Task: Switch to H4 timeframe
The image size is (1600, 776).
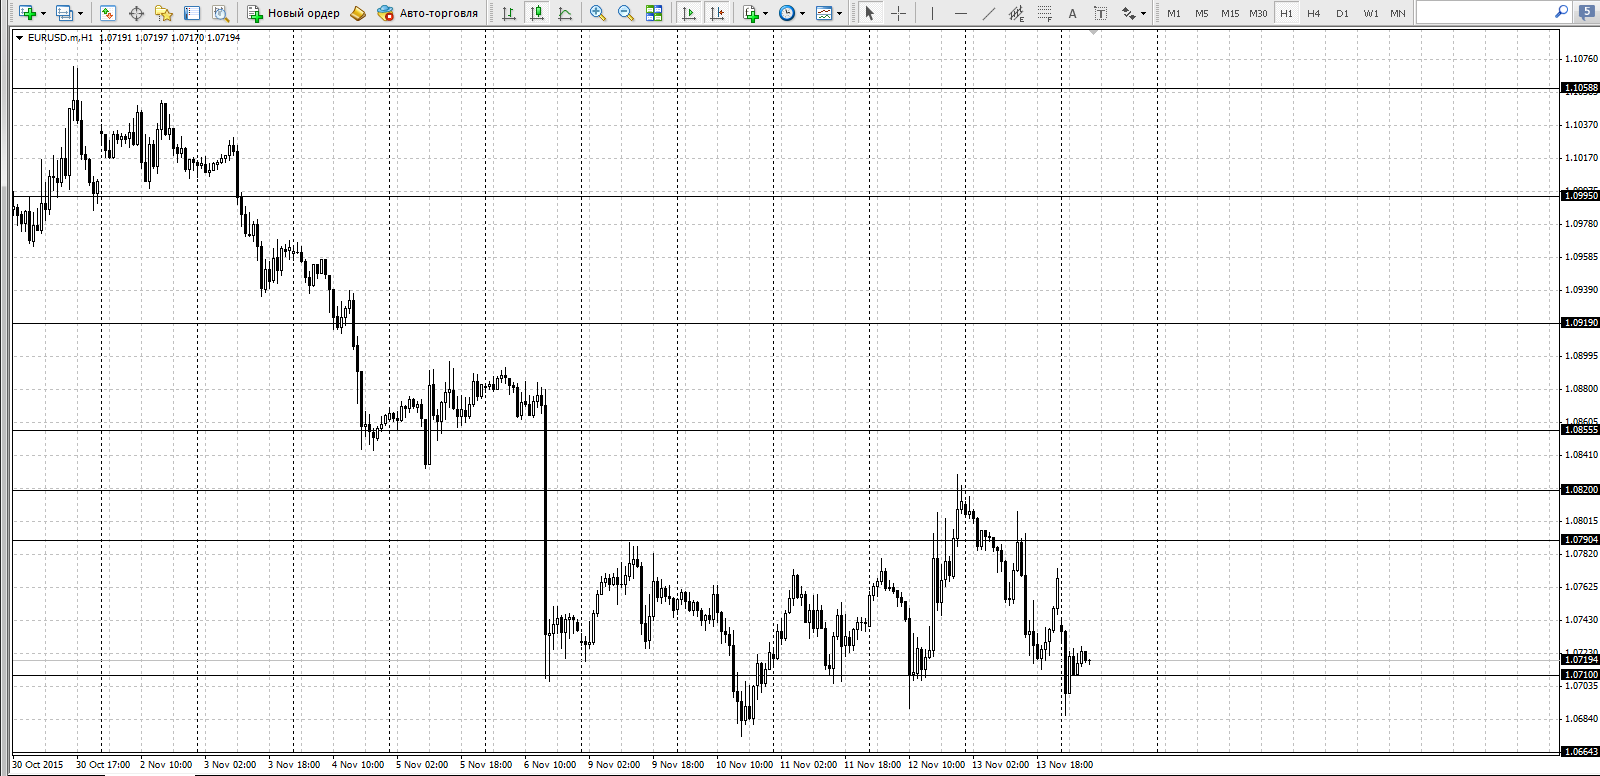Action: click(1314, 13)
